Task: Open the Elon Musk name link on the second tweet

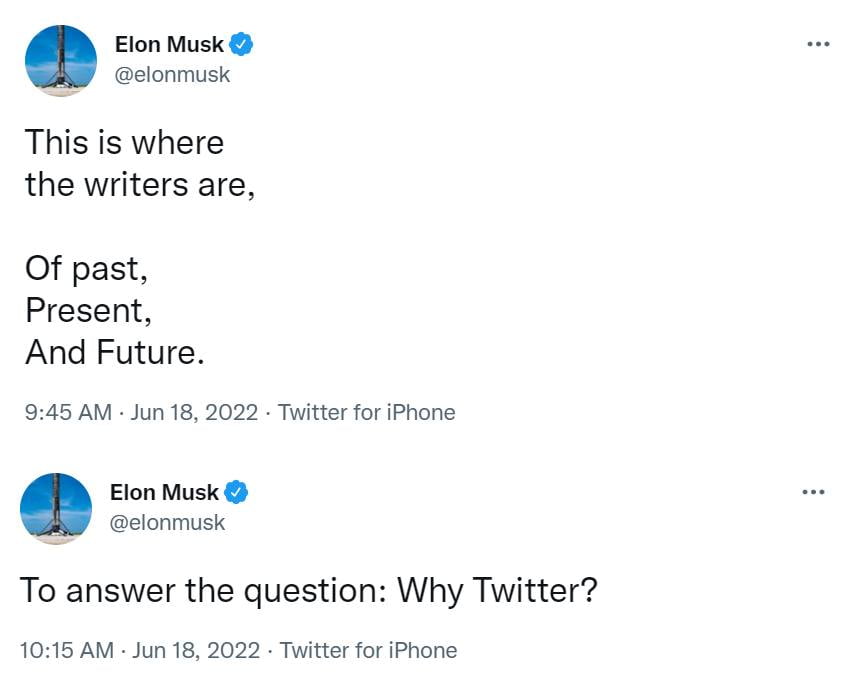Action: (x=164, y=493)
